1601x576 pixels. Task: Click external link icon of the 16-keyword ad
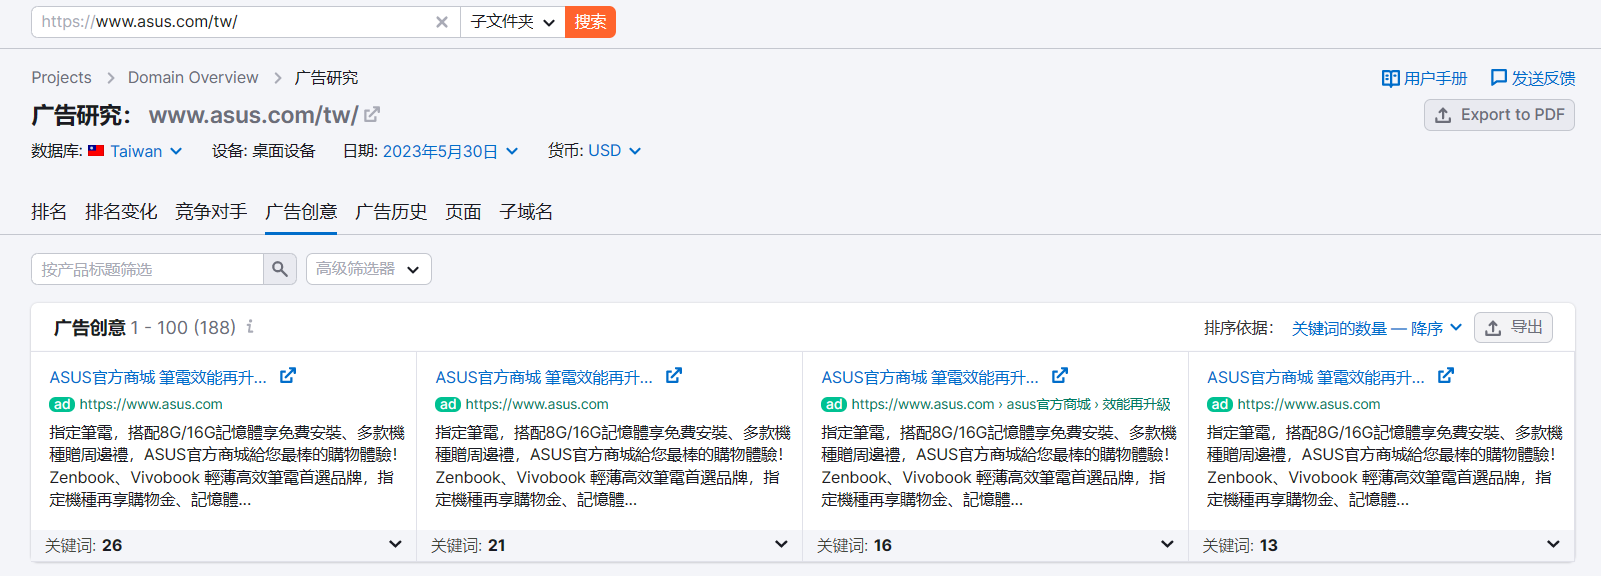coord(1060,376)
